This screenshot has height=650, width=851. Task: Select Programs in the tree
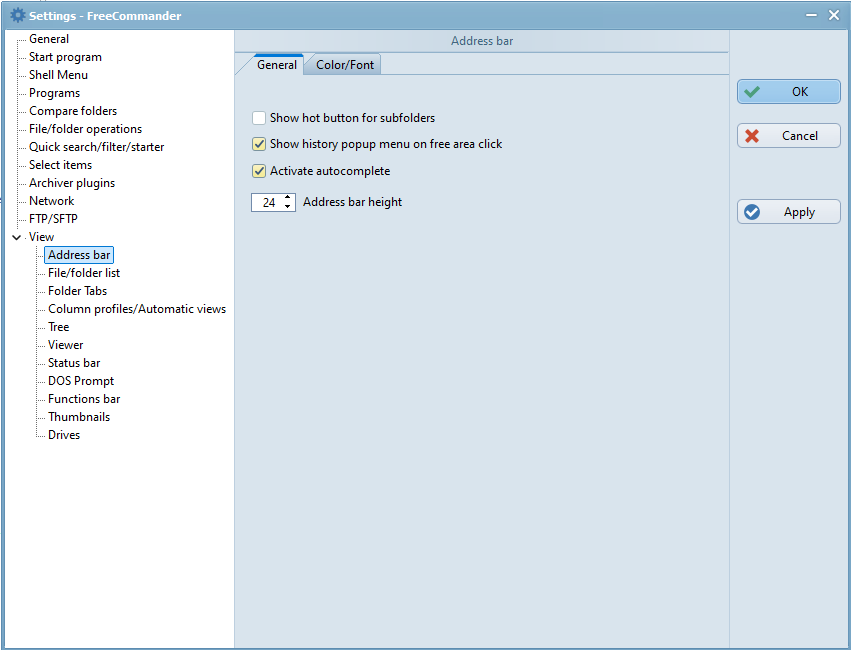click(54, 93)
